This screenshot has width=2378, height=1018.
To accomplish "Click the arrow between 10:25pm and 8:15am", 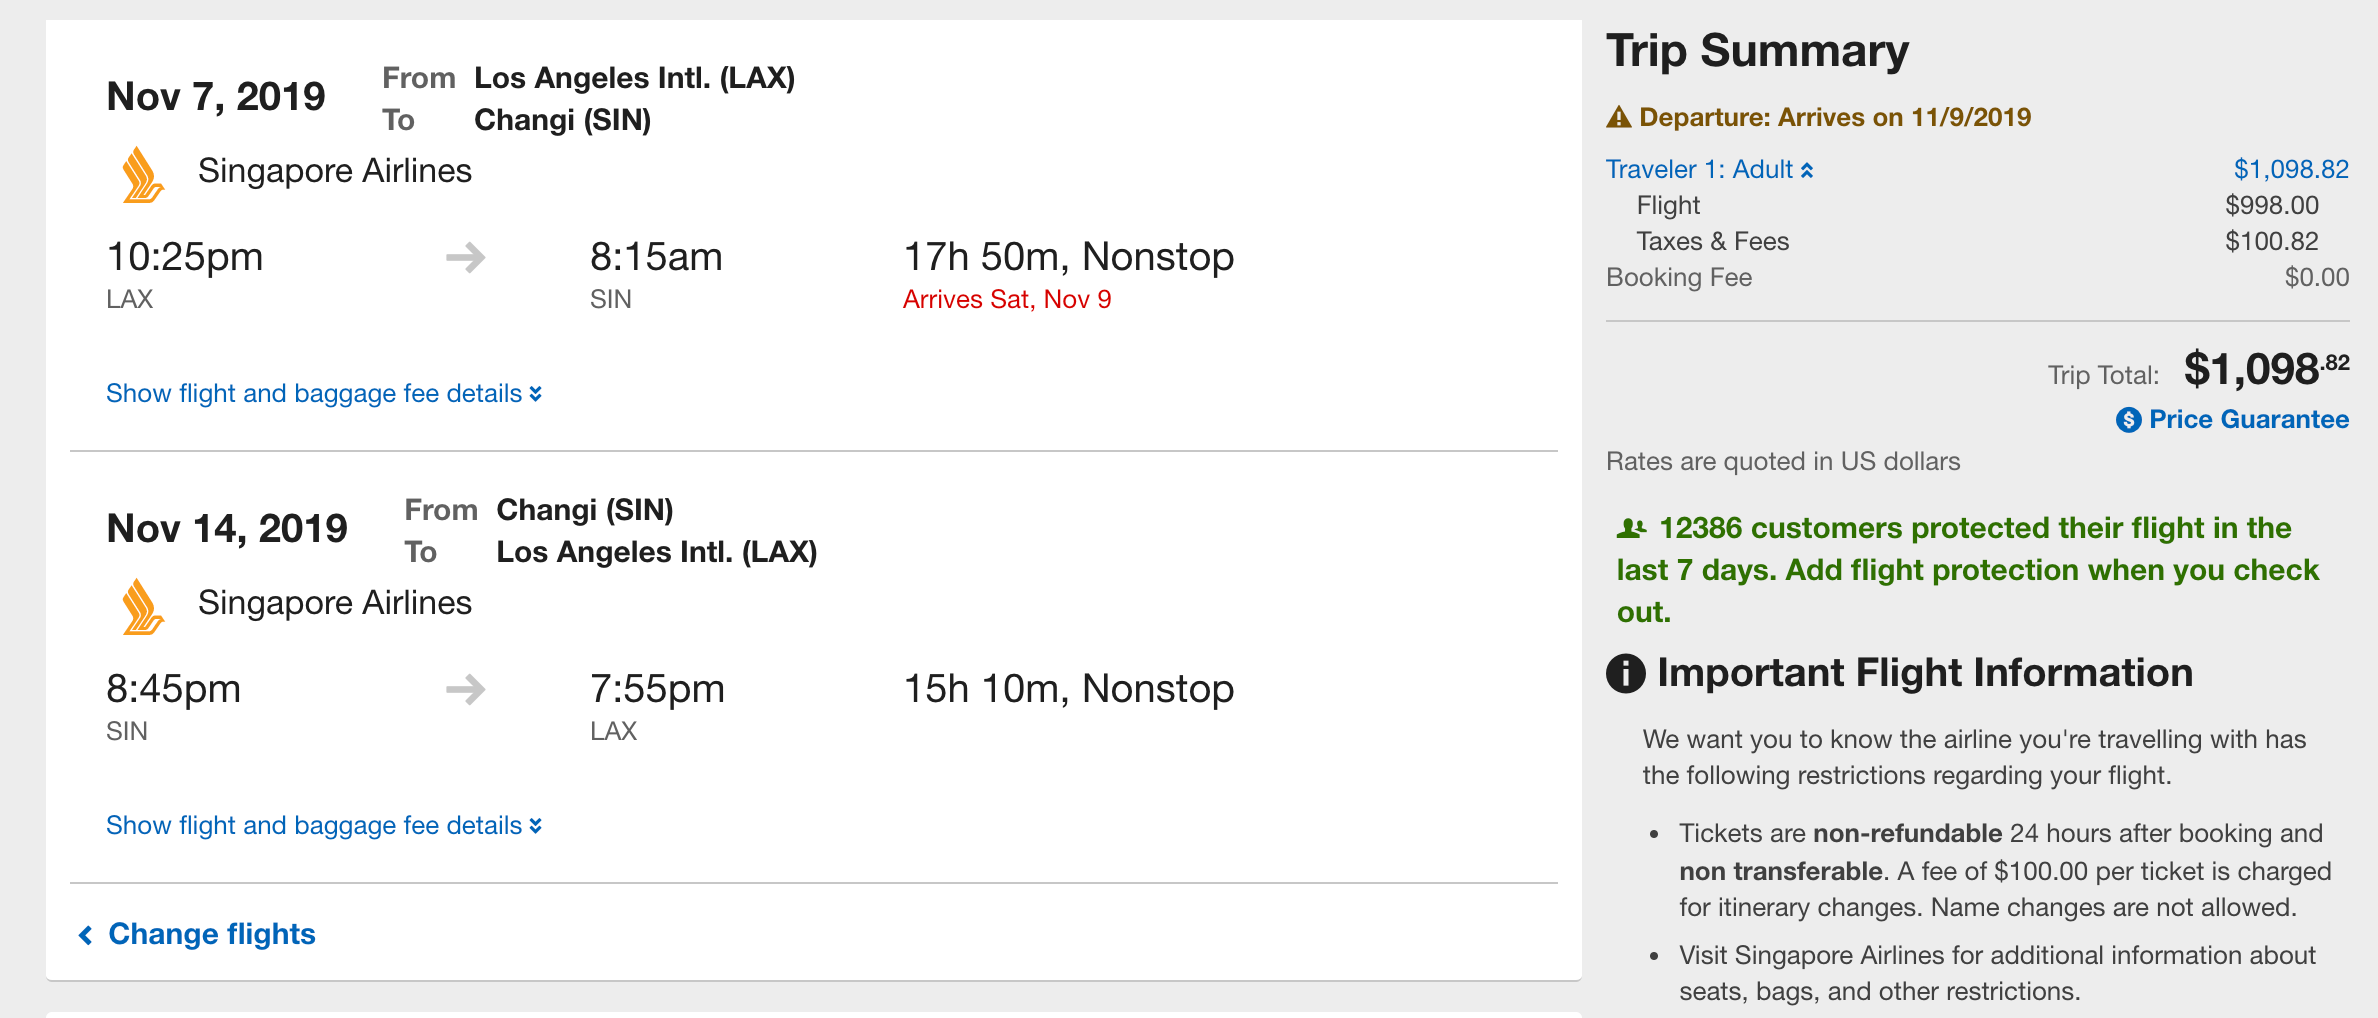I will pyautogui.click(x=465, y=258).
